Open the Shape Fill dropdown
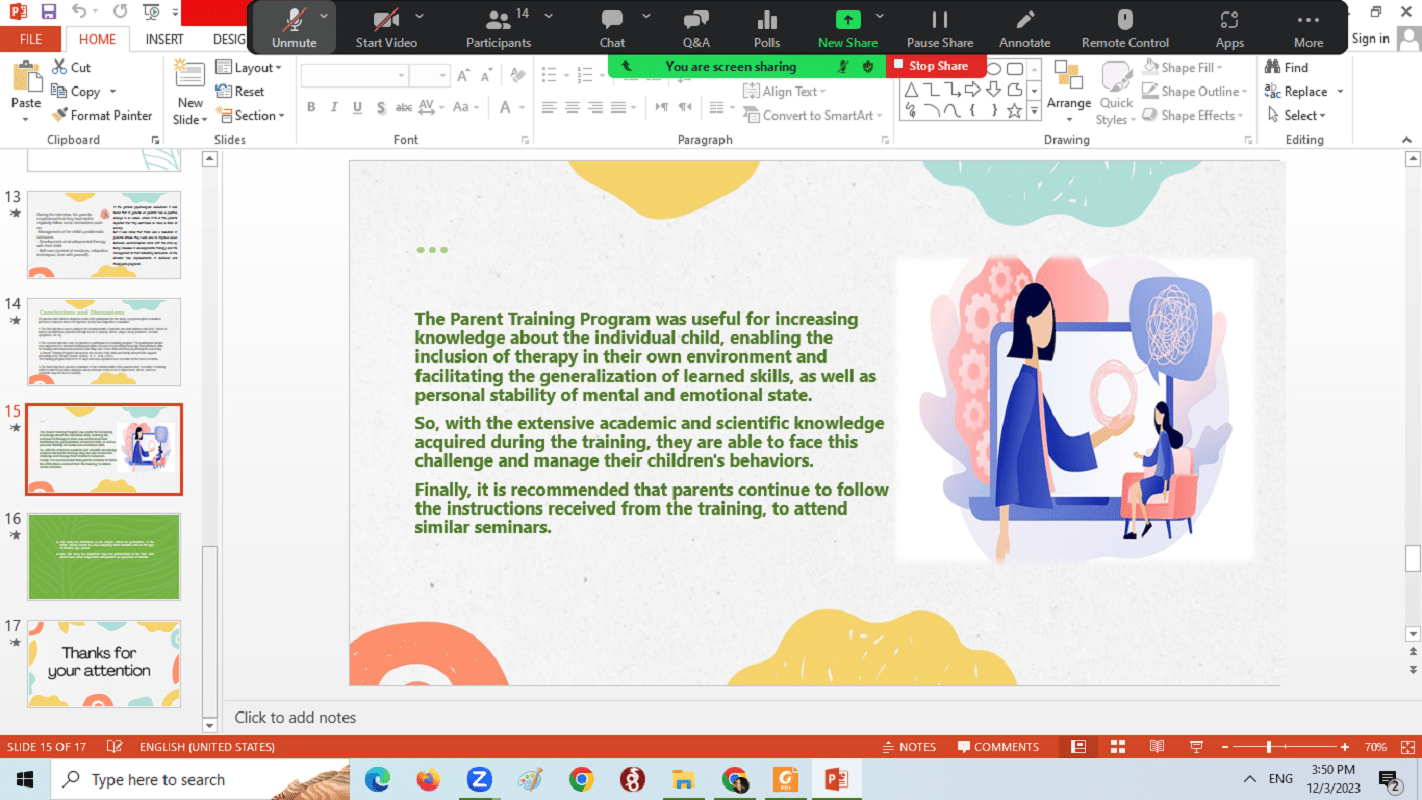The height and width of the screenshot is (800, 1422). [1194, 68]
